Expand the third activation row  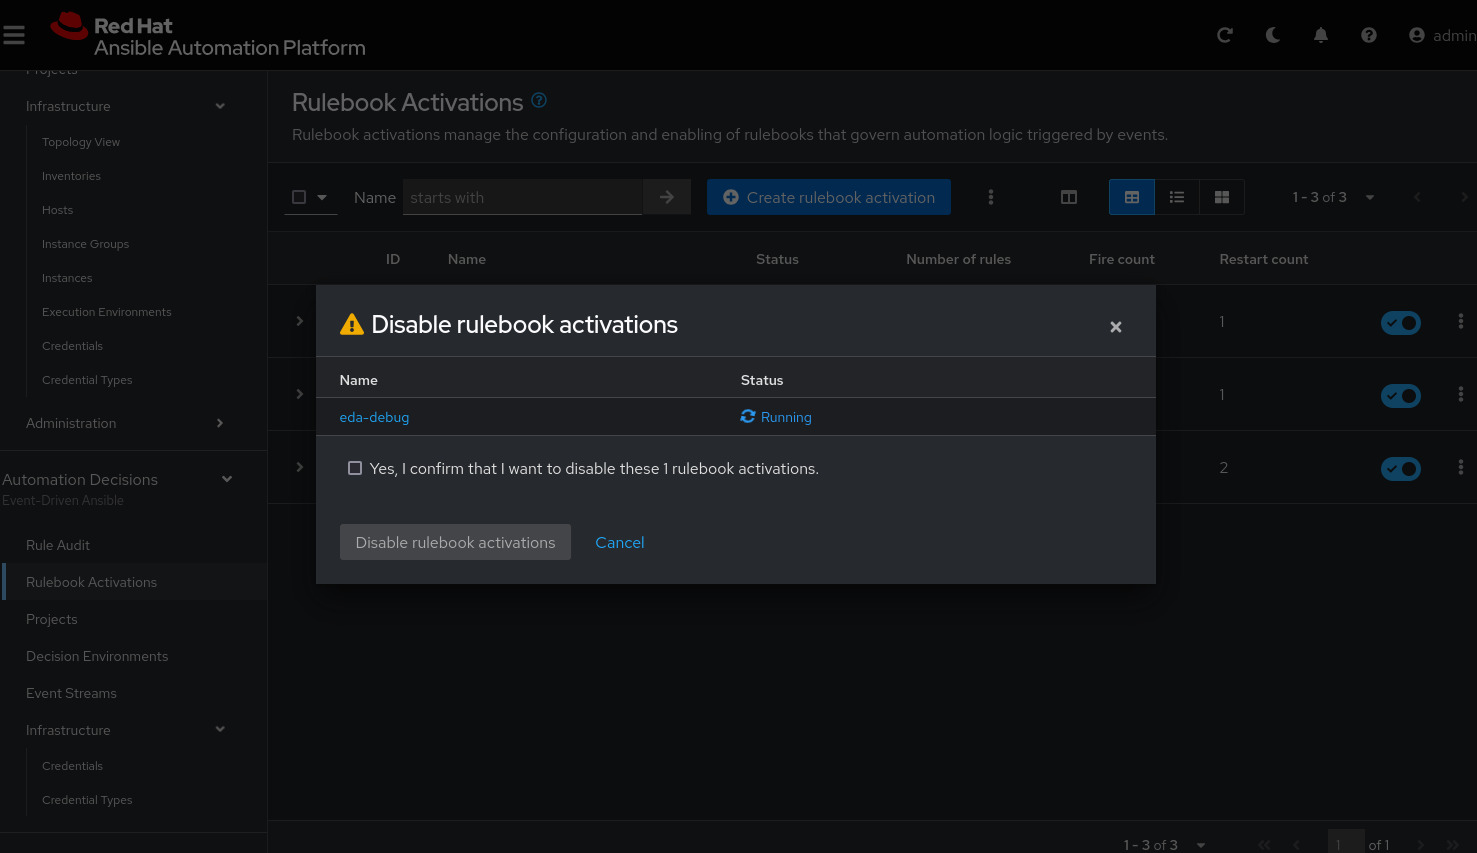click(x=300, y=467)
